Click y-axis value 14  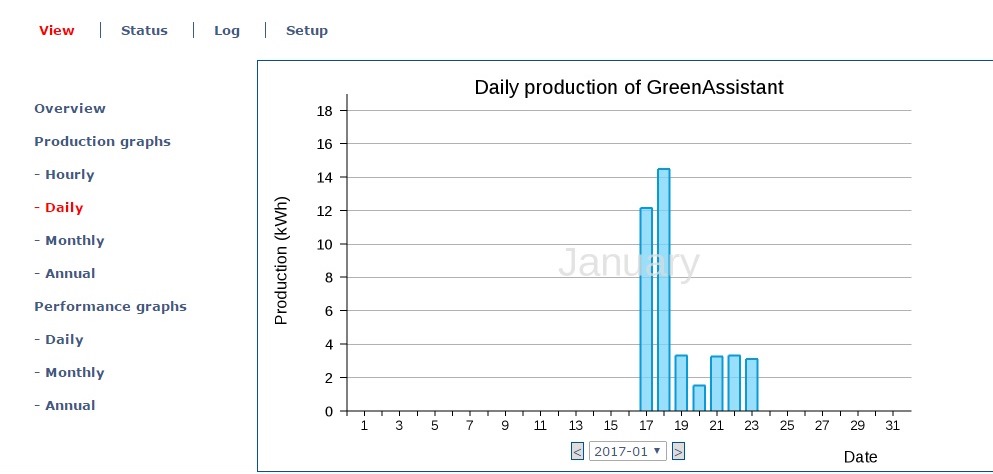[x=324, y=177]
